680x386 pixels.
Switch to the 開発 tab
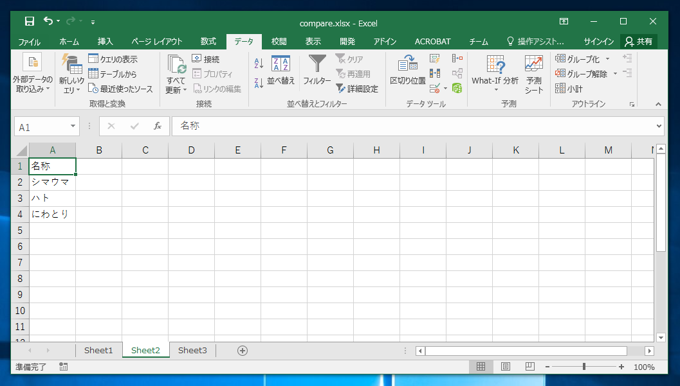pos(347,42)
